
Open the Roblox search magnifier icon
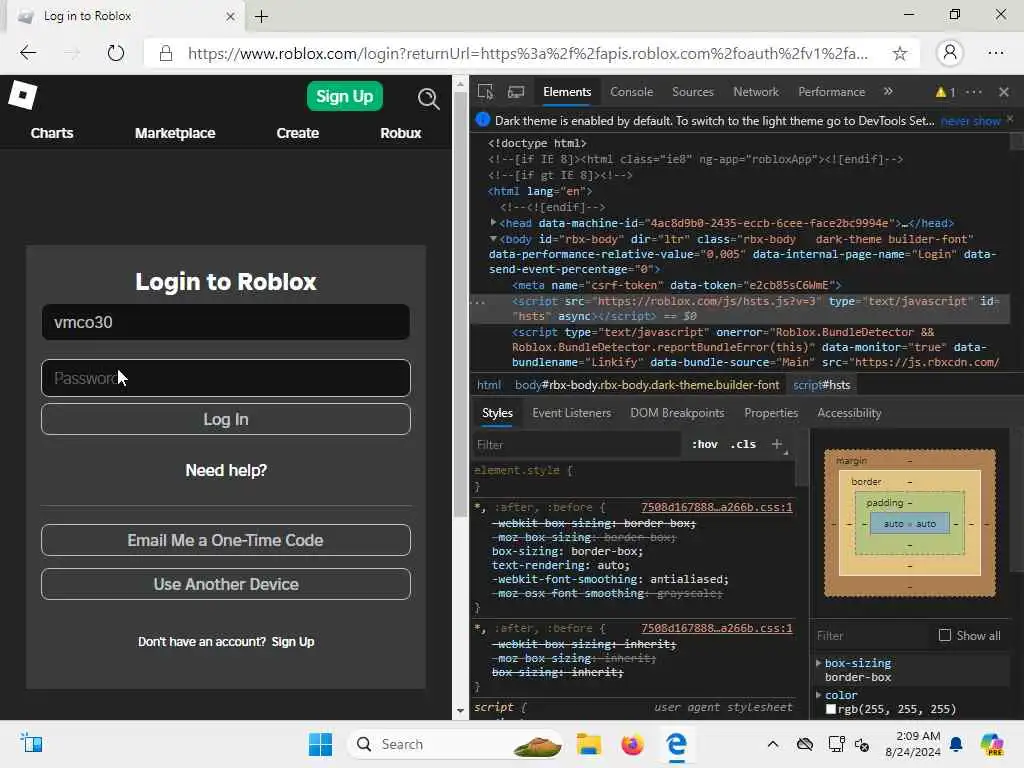click(428, 98)
